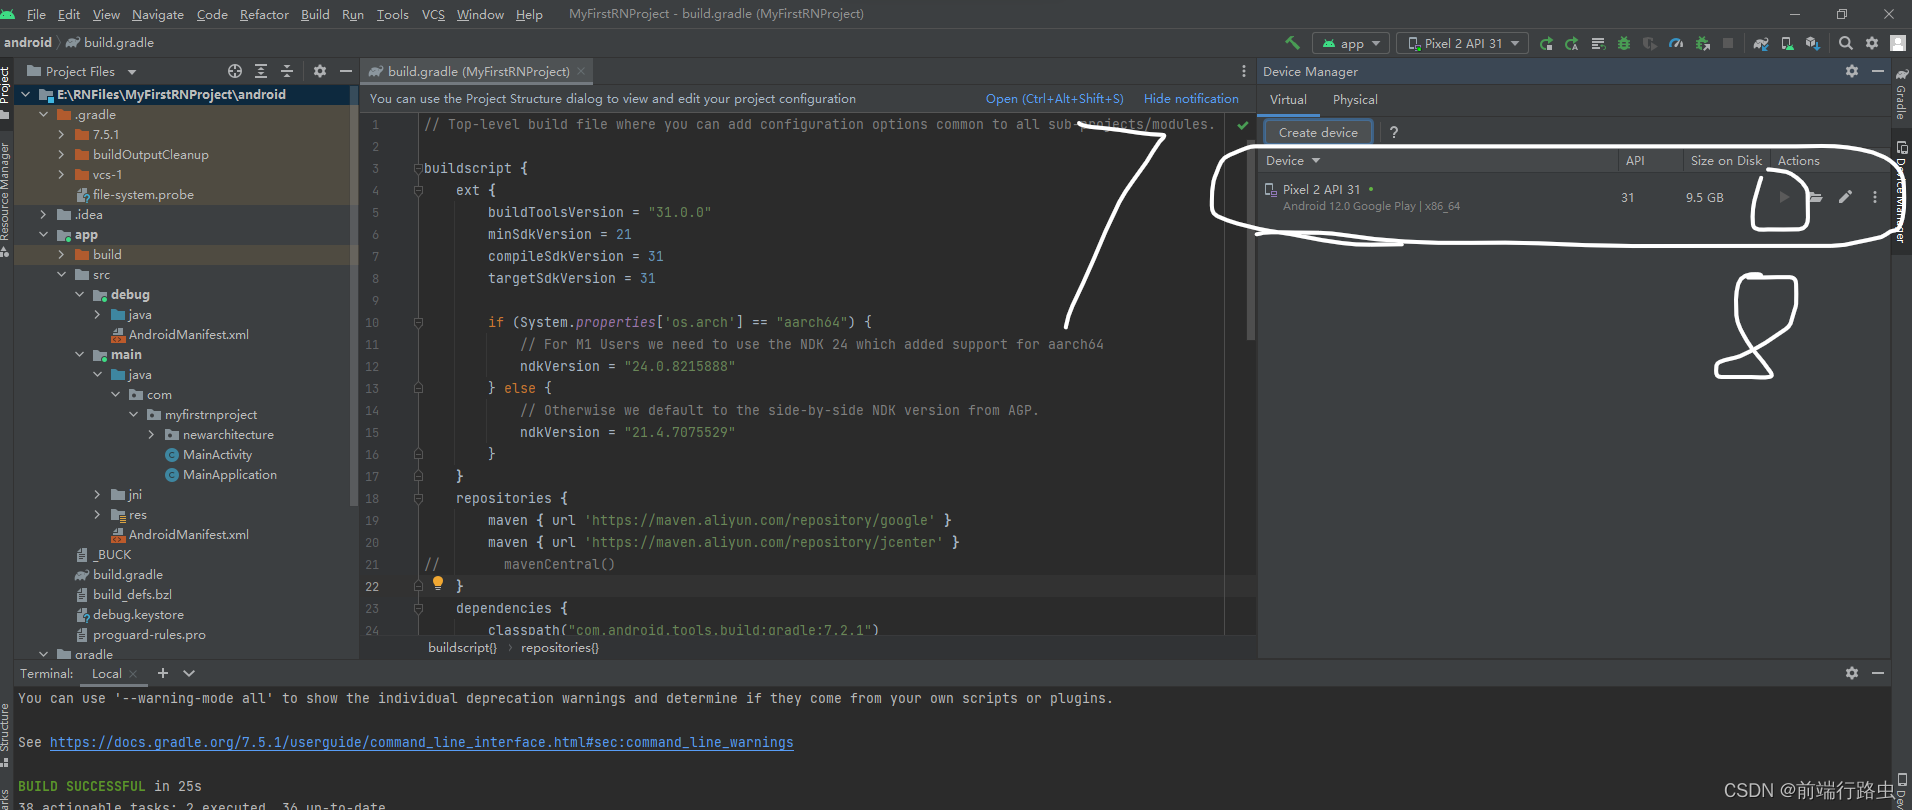Hide the Project tool window
The width and height of the screenshot is (1912, 810).
tap(346, 71)
